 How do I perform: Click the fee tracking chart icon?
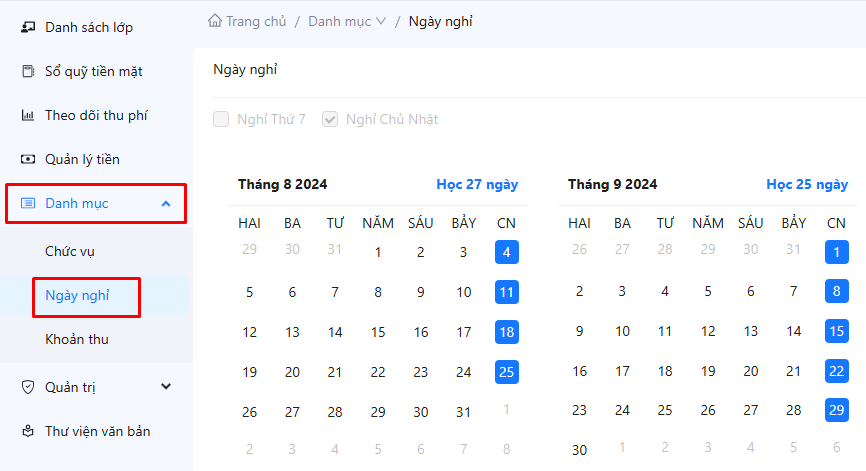[28, 115]
